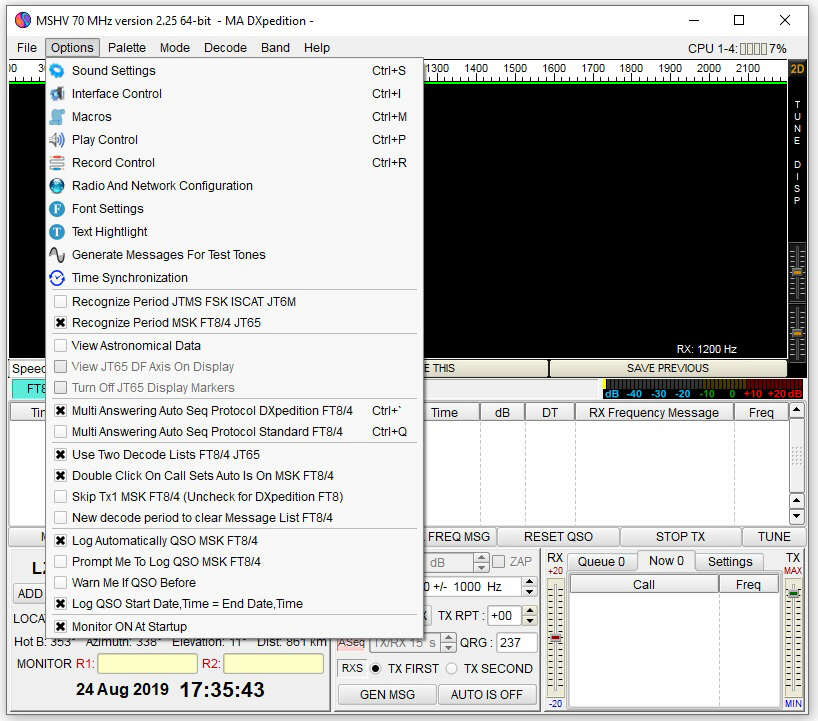
Task: Click GEN MSG button
Action: pyautogui.click(x=387, y=695)
